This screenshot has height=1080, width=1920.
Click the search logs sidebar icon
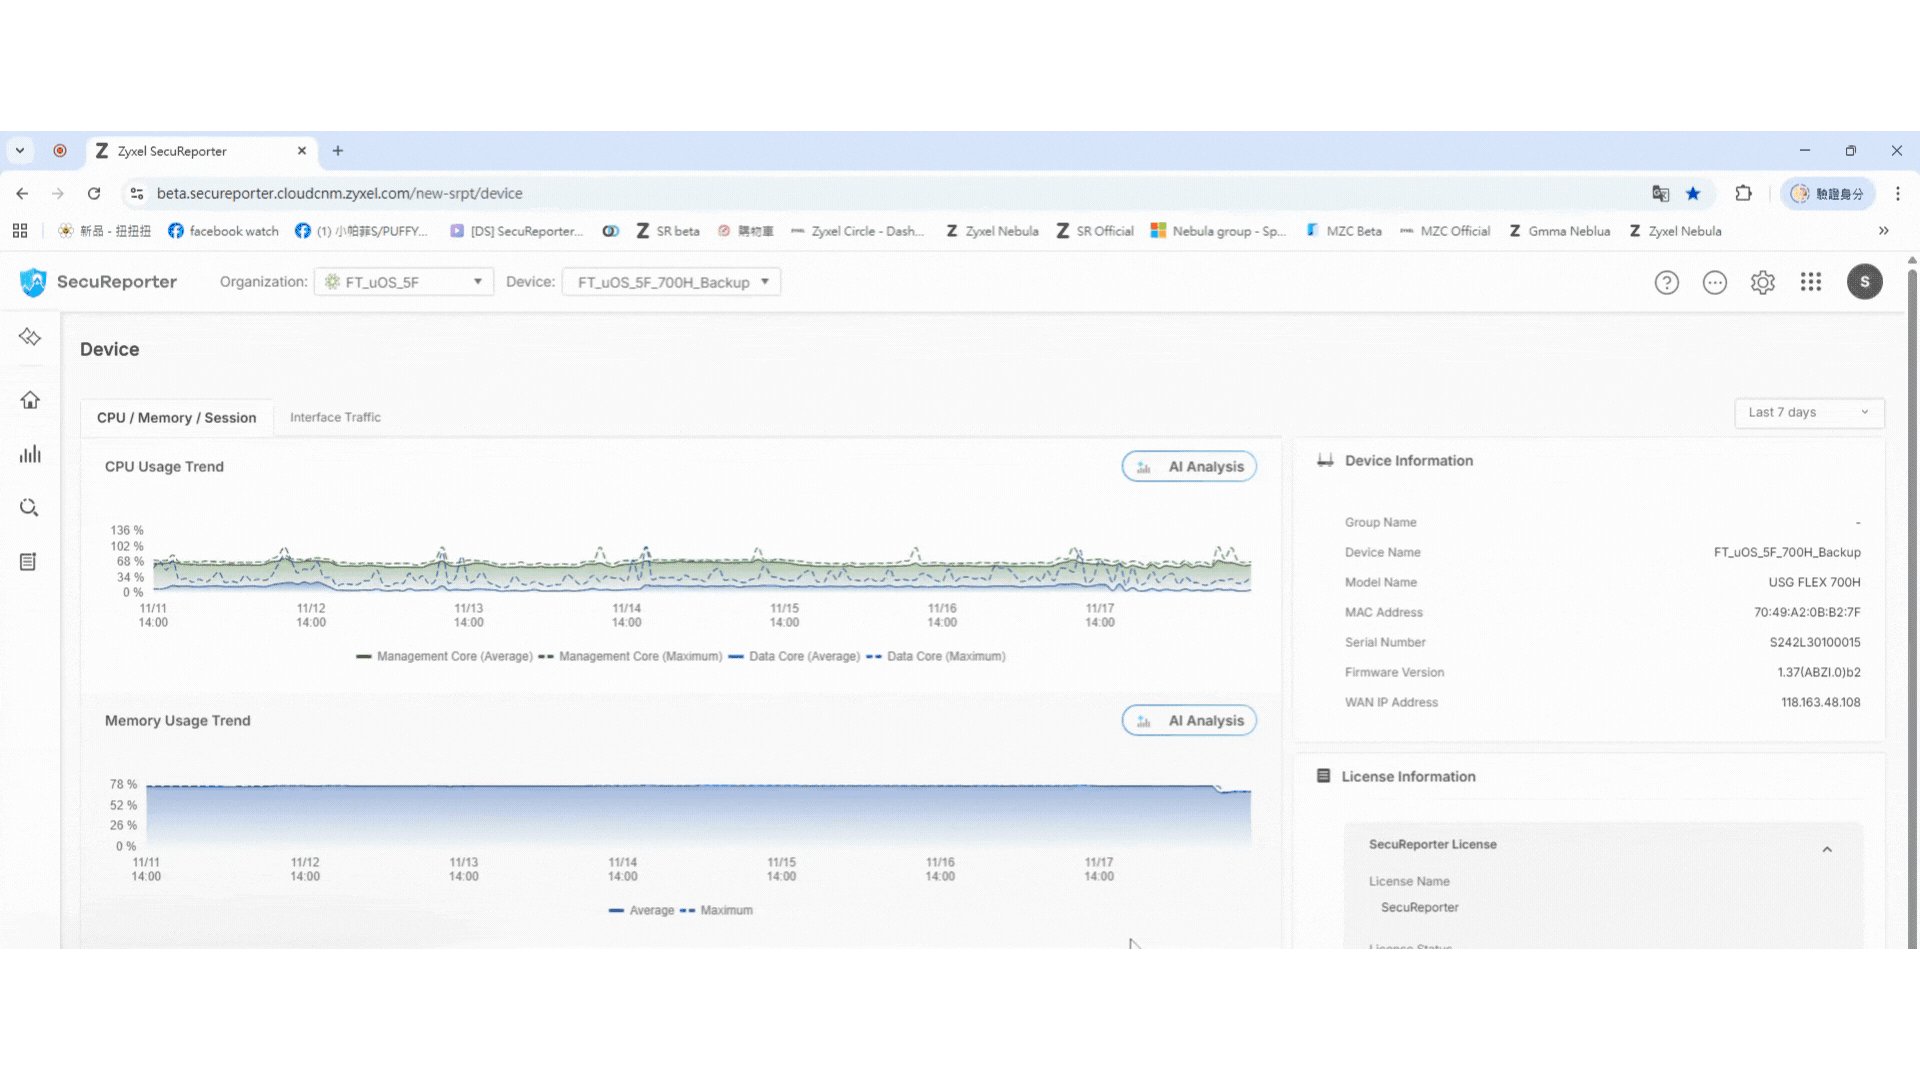(29, 508)
